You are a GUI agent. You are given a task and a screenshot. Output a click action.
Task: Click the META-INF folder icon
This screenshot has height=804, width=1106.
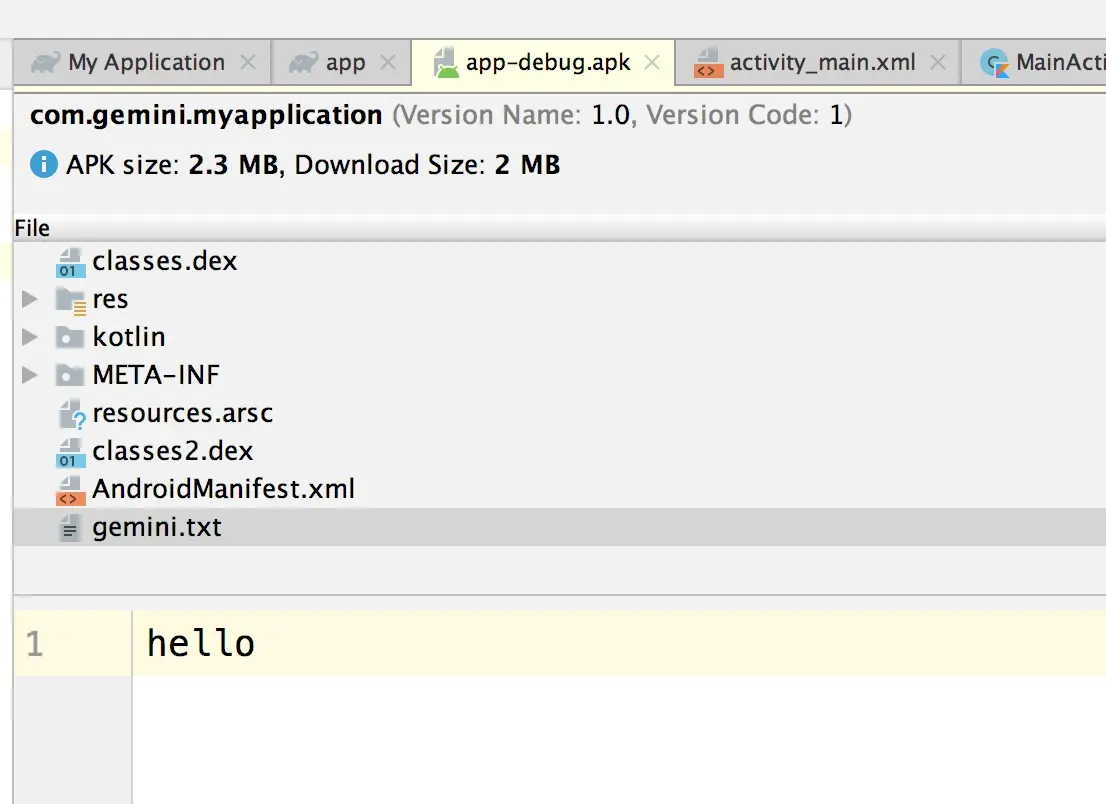(x=70, y=375)
